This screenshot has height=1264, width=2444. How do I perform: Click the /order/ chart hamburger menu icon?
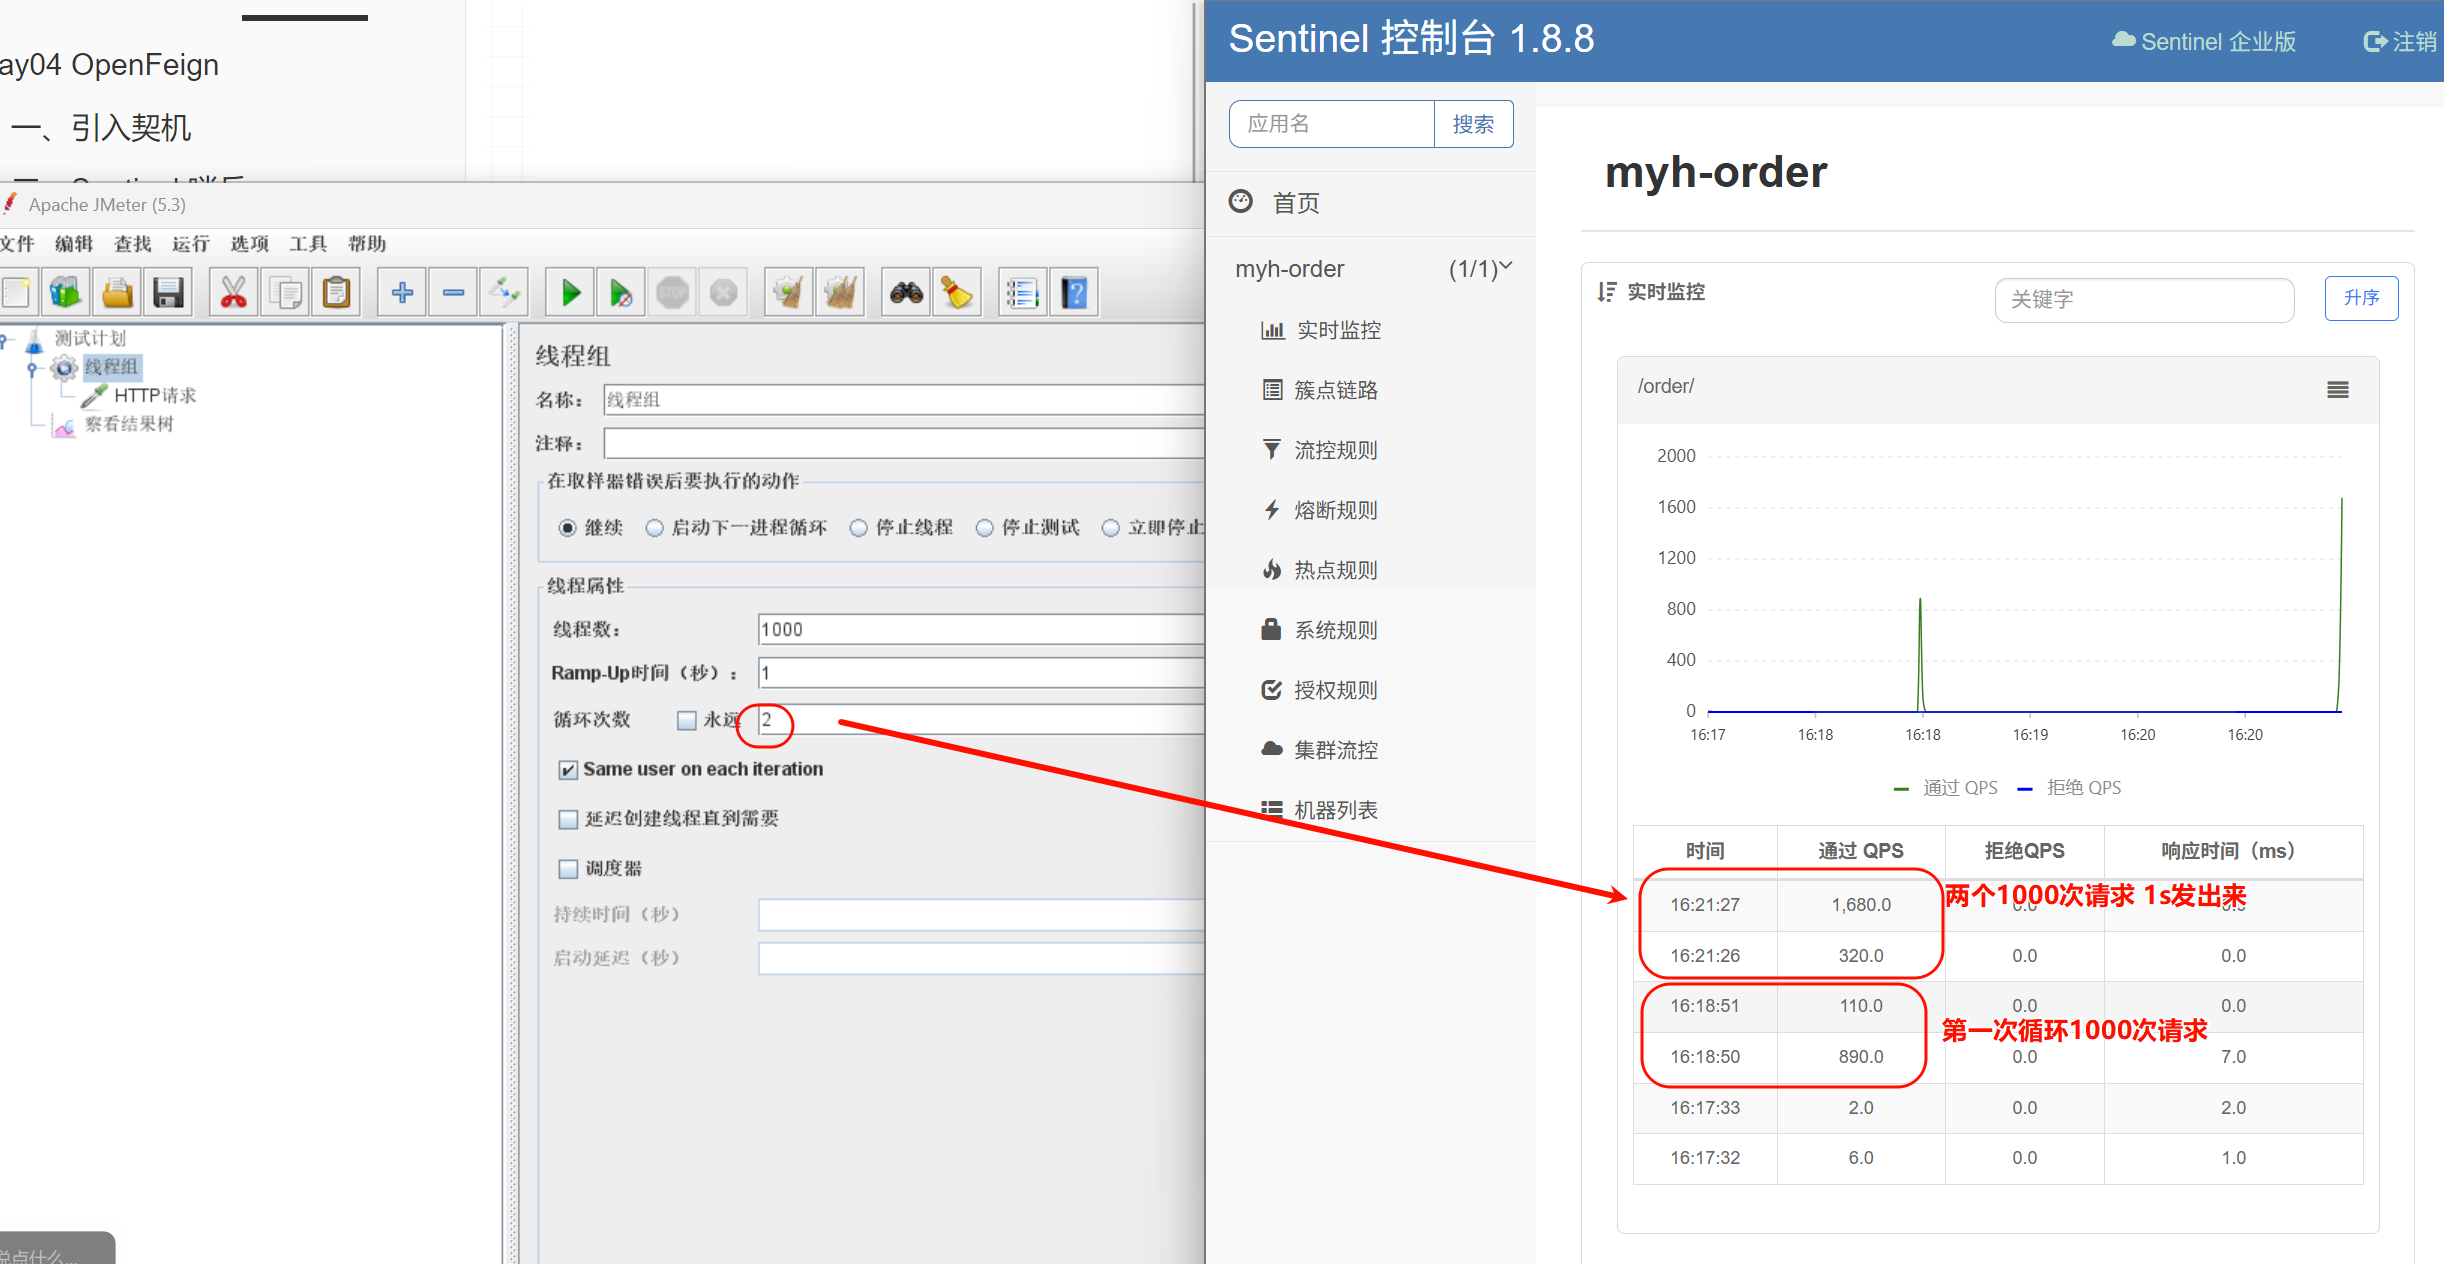click(2337, 390)
